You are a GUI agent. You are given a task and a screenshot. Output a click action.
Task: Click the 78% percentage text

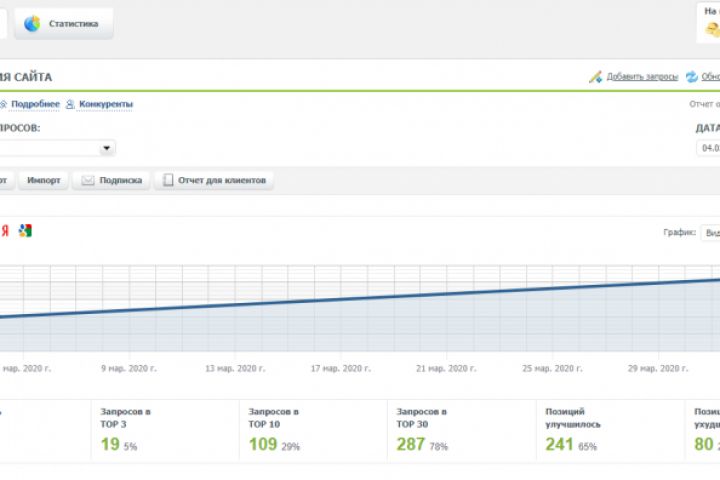[x=439, y=446]
